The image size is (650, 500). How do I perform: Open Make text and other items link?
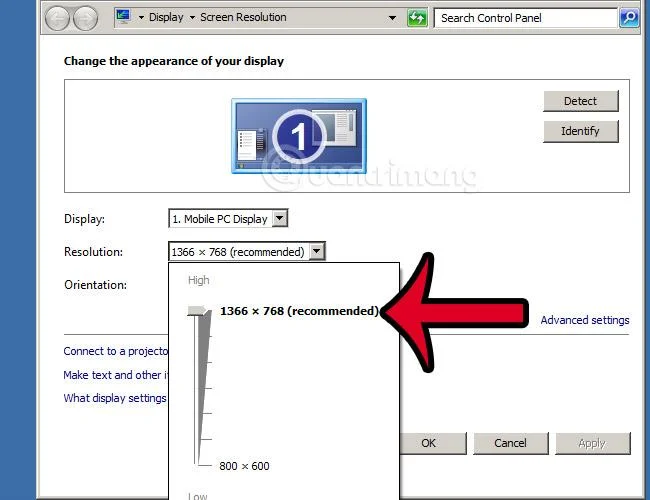click(116, 375)
